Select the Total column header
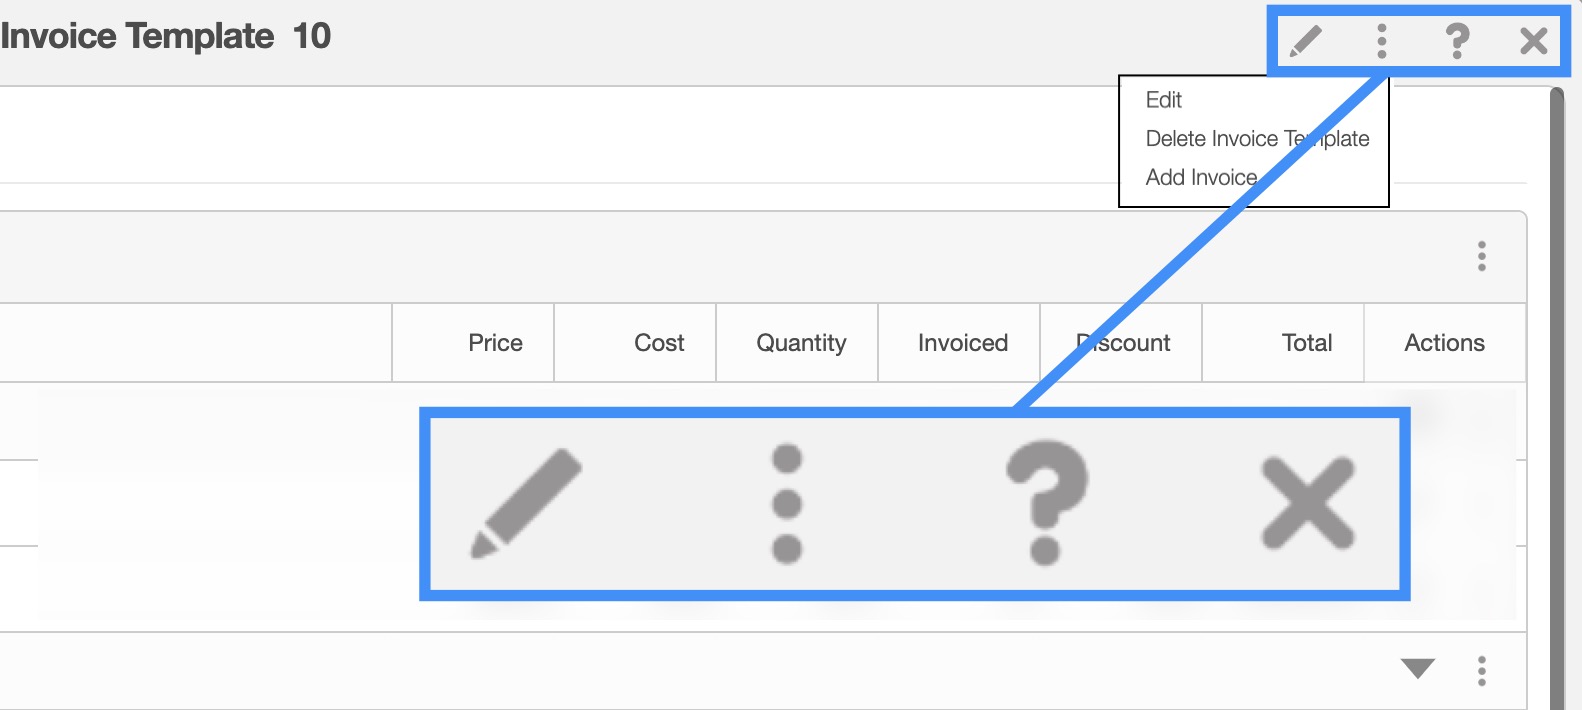1582x710 pixels. pyautogui.click(x=1306, y=343)
